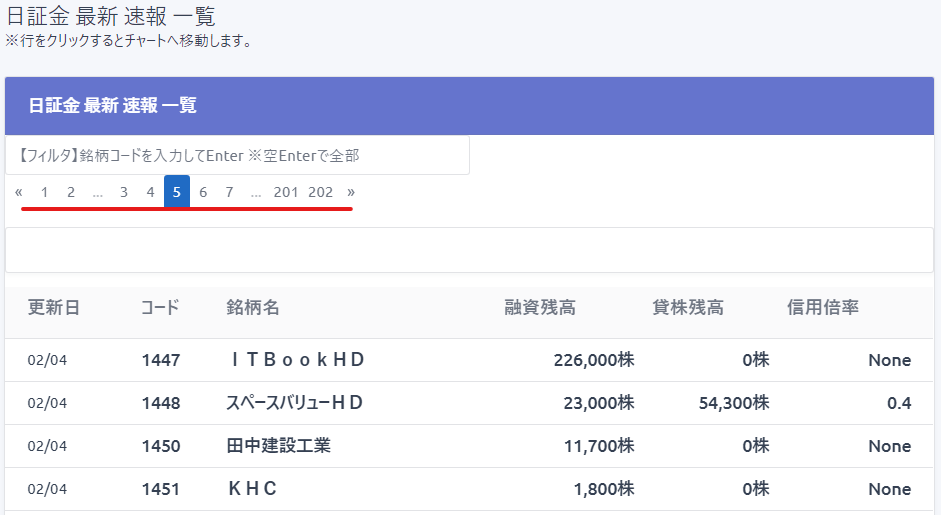The height and width of the screenshot is (515, 941).
Task: Go to previous page using « arrow
Action: coord(19,192)
